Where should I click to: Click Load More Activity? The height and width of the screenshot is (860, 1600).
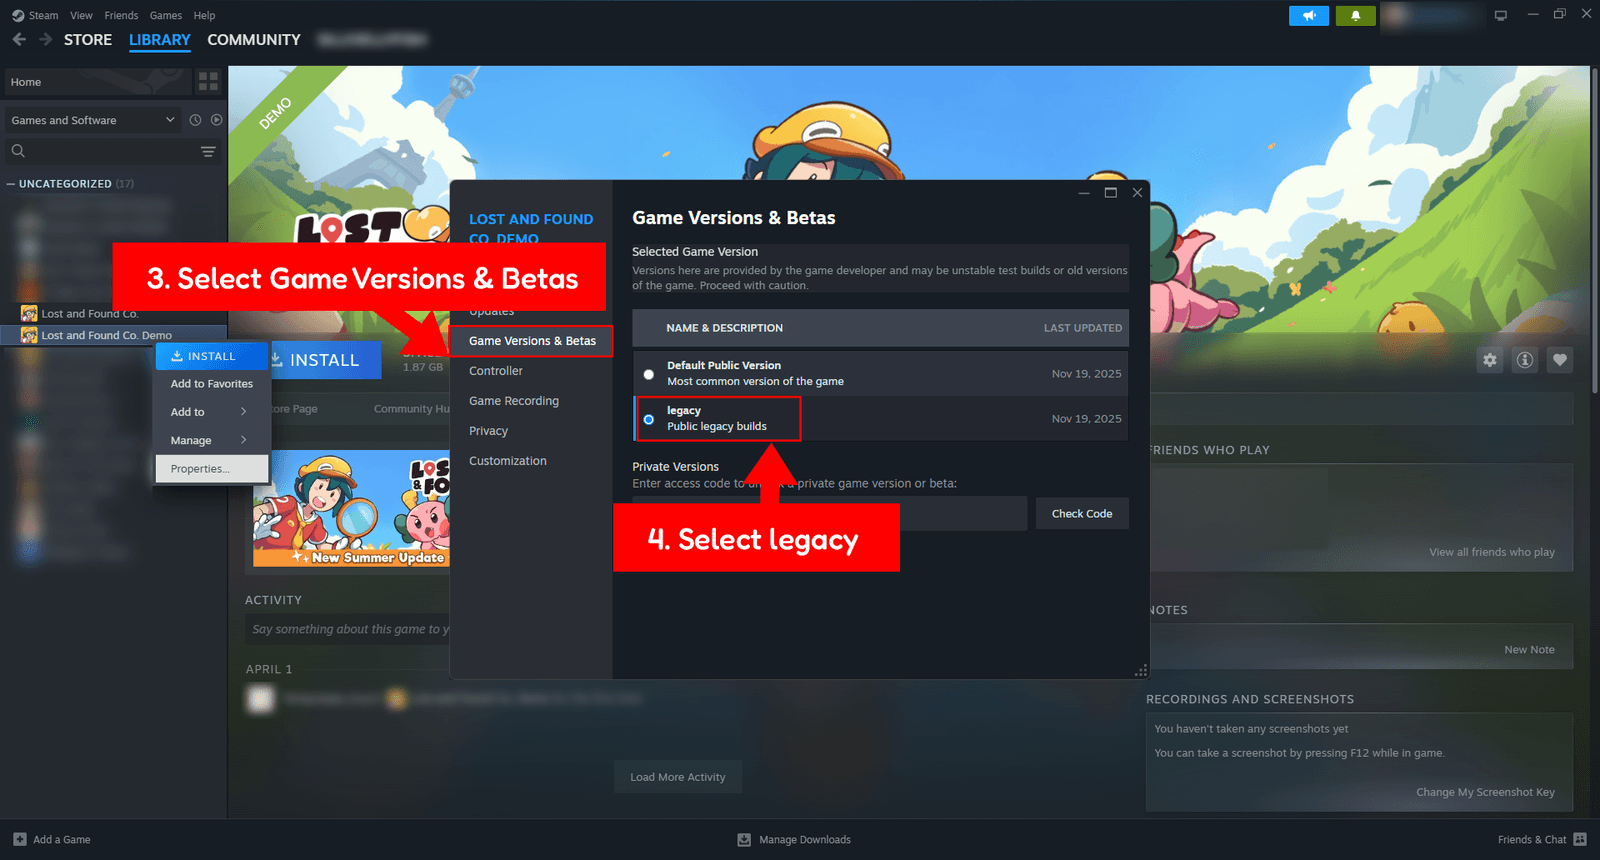(678, 777)
